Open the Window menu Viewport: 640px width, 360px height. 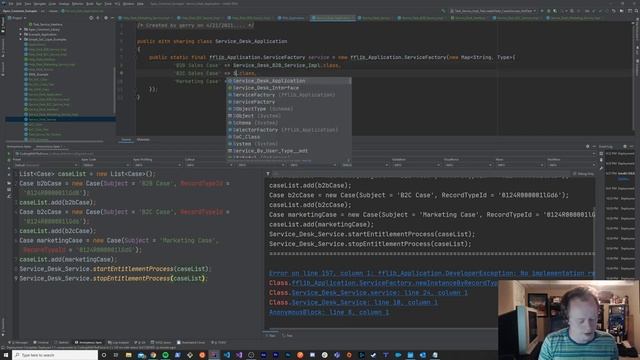pos(128,4)
